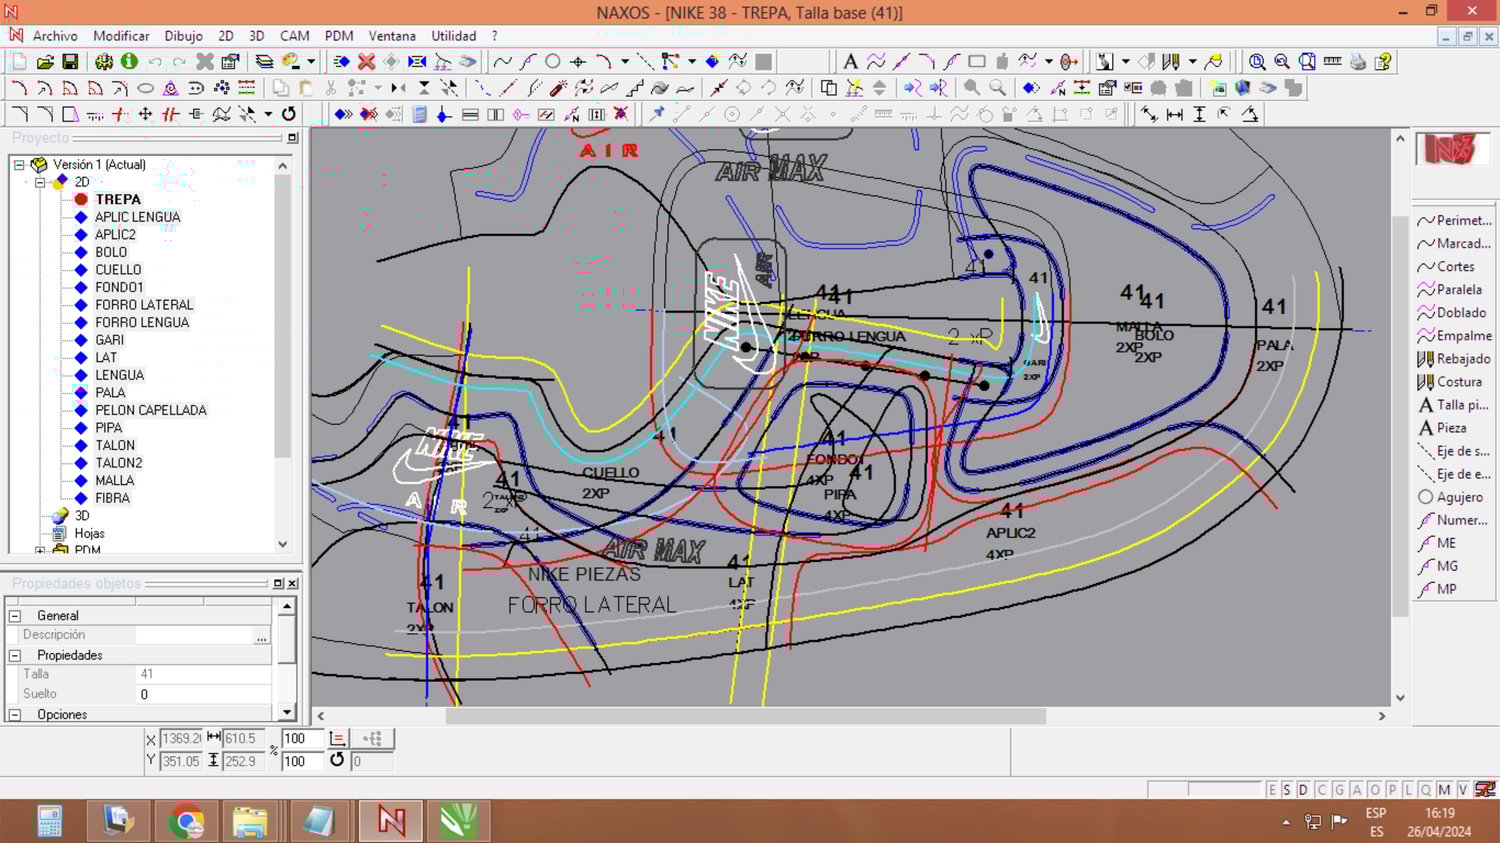
Task: Open the Modificar menu
Action: 121,36
